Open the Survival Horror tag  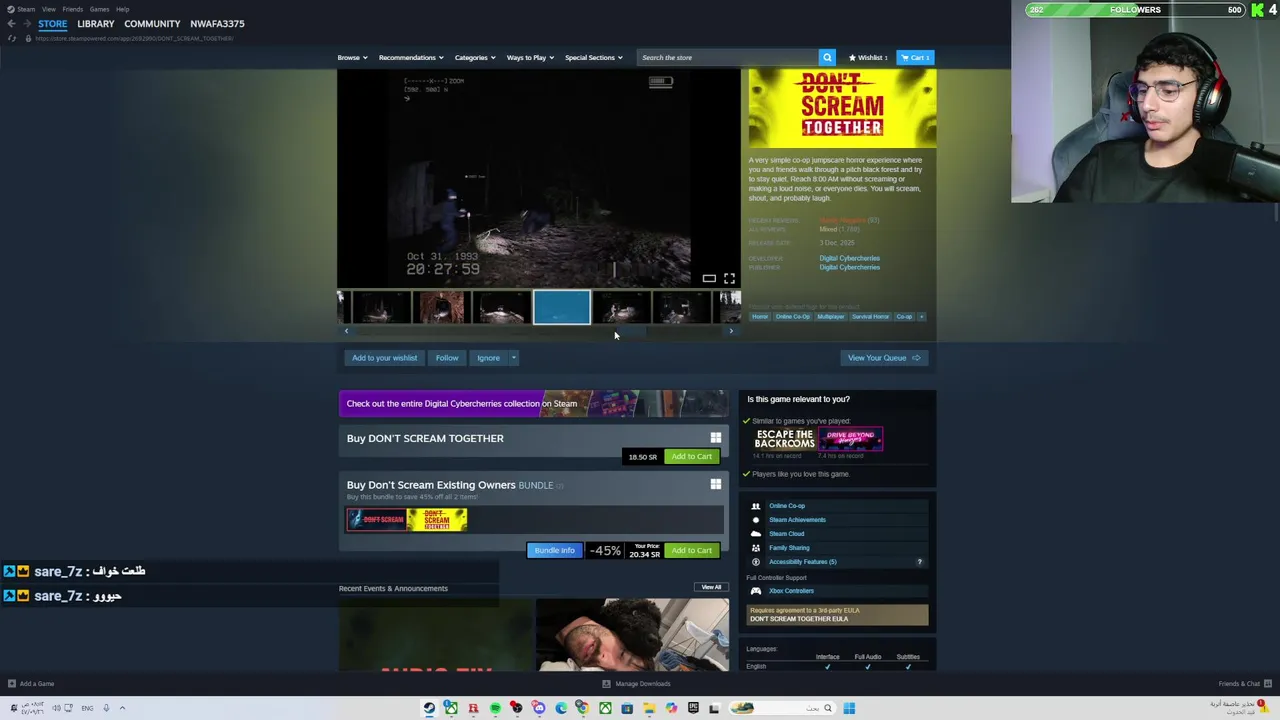(870, 317)
